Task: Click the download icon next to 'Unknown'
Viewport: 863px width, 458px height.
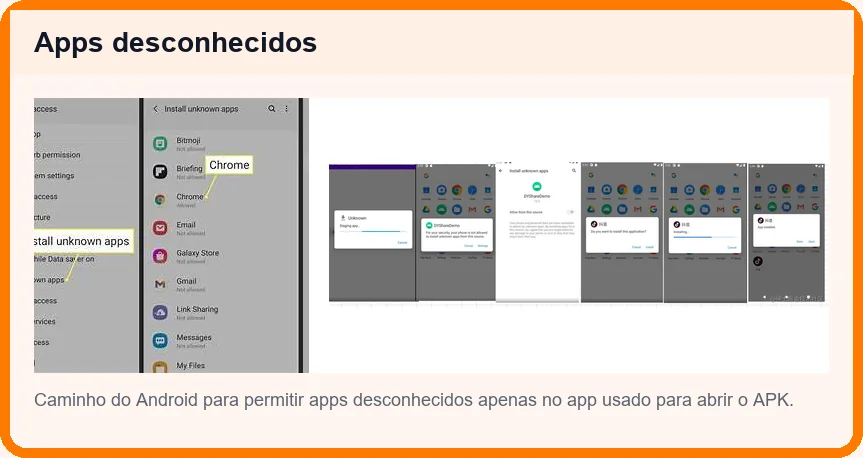Action: pos(343,218)
